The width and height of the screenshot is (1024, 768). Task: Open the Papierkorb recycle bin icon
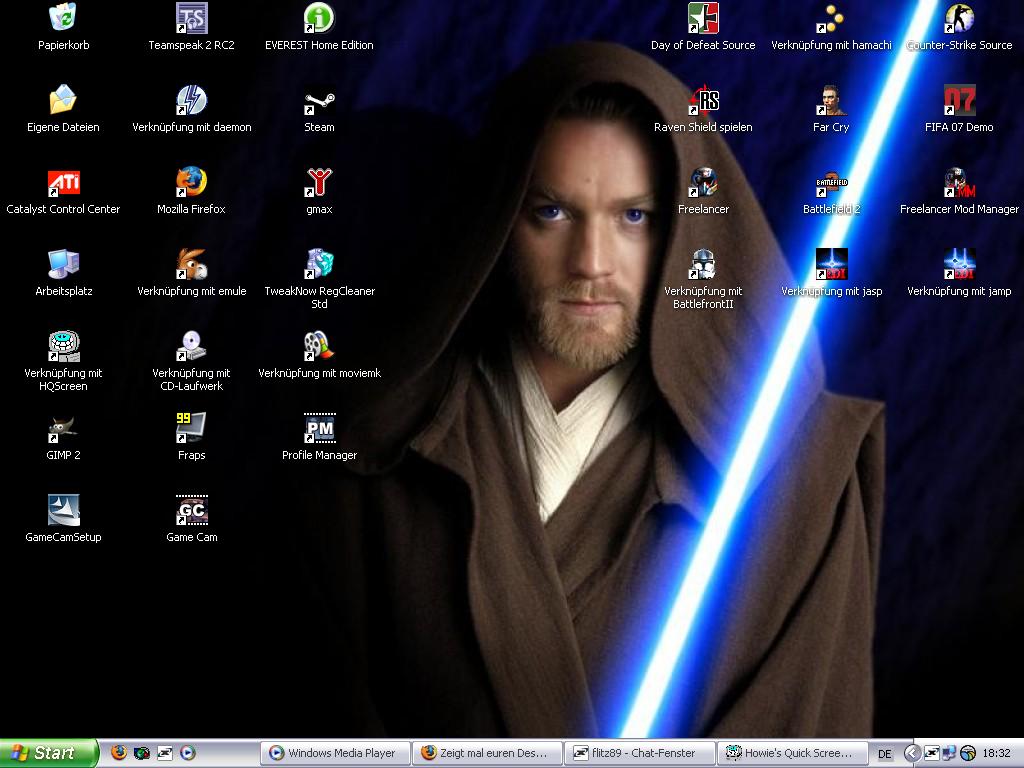(63, 19)
